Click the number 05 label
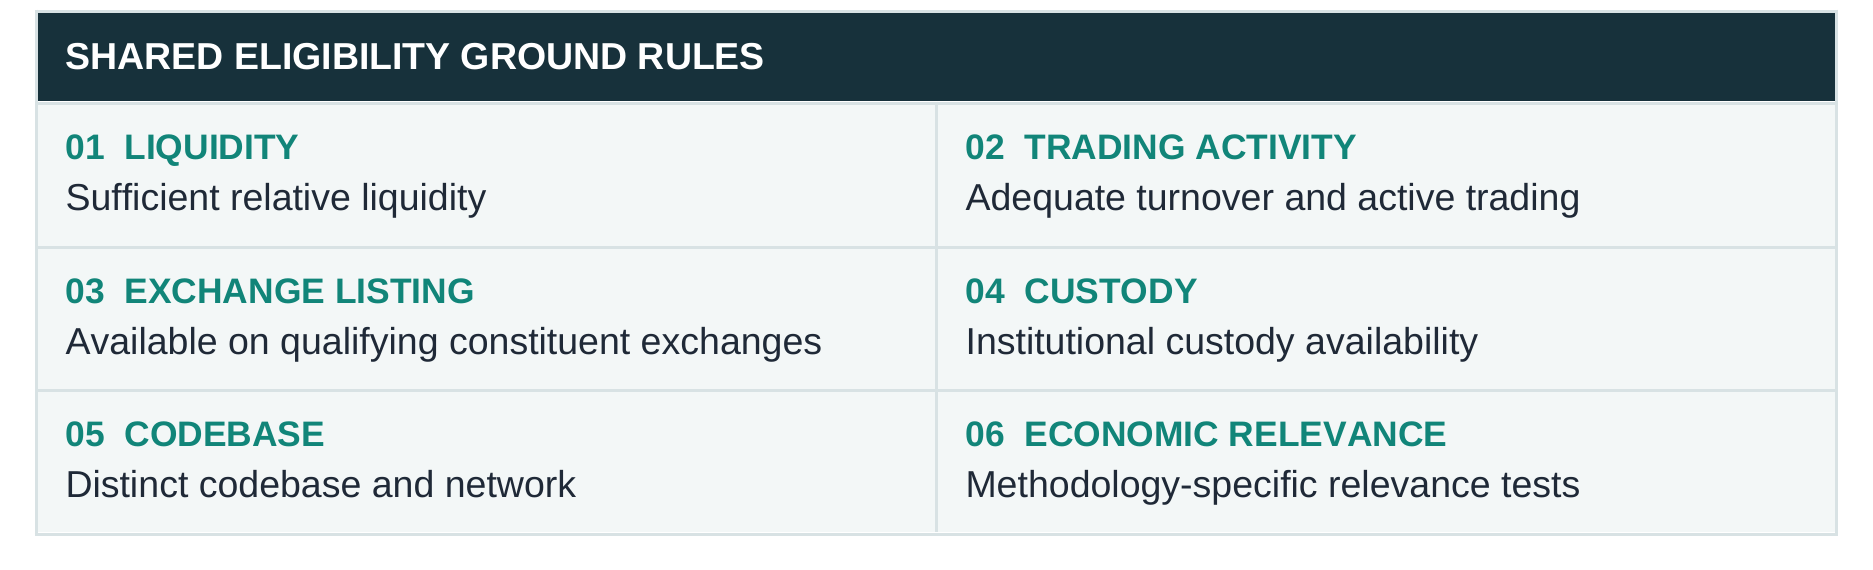Screen dimensions: 1873x570 click(85, 434)
